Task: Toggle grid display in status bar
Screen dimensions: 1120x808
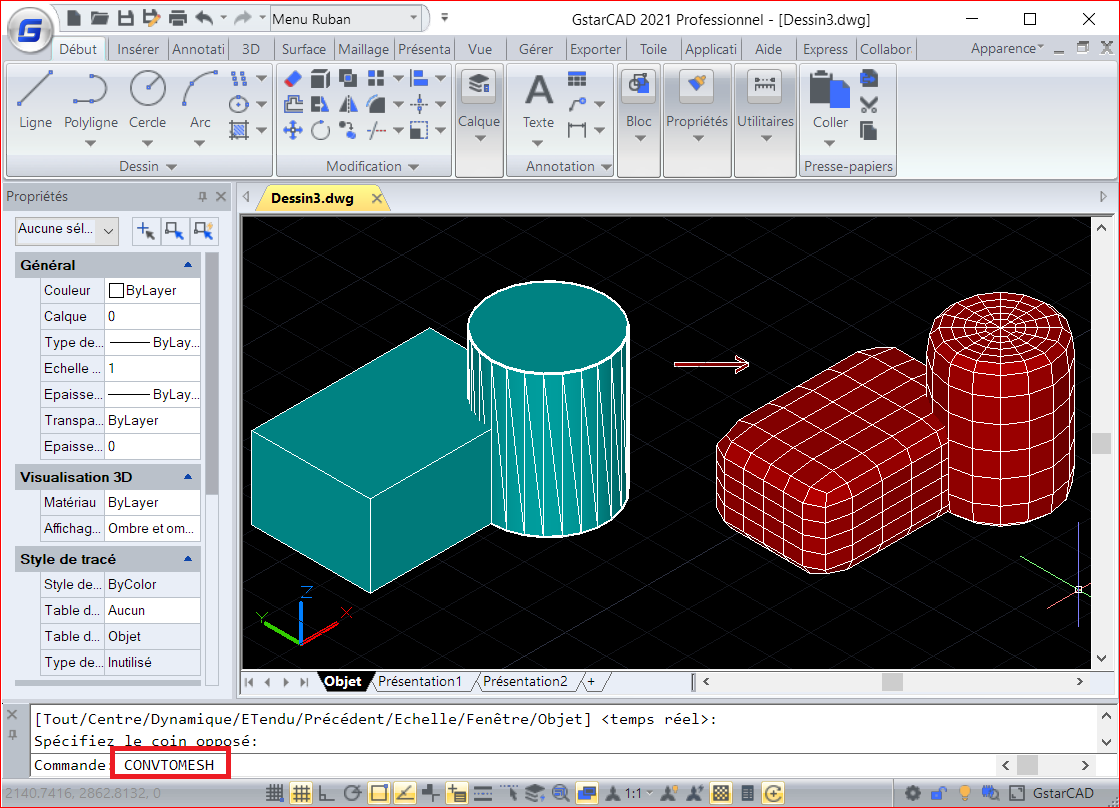Action: (x=301, y=793)
